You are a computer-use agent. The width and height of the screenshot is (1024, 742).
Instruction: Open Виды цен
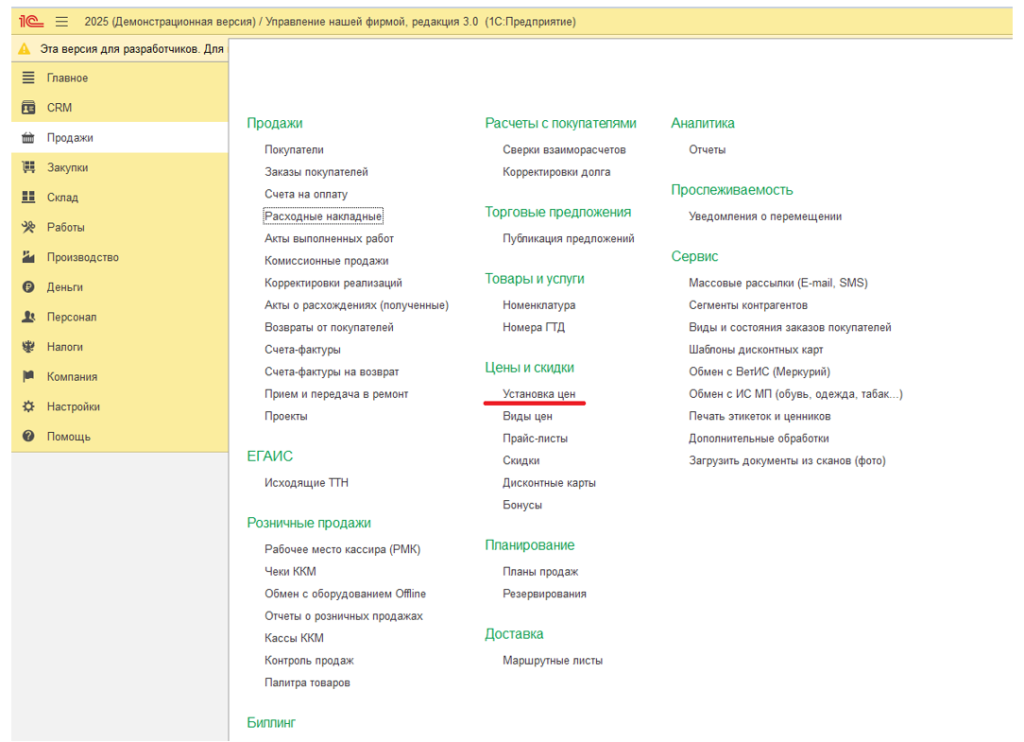[x=528, y=416]
